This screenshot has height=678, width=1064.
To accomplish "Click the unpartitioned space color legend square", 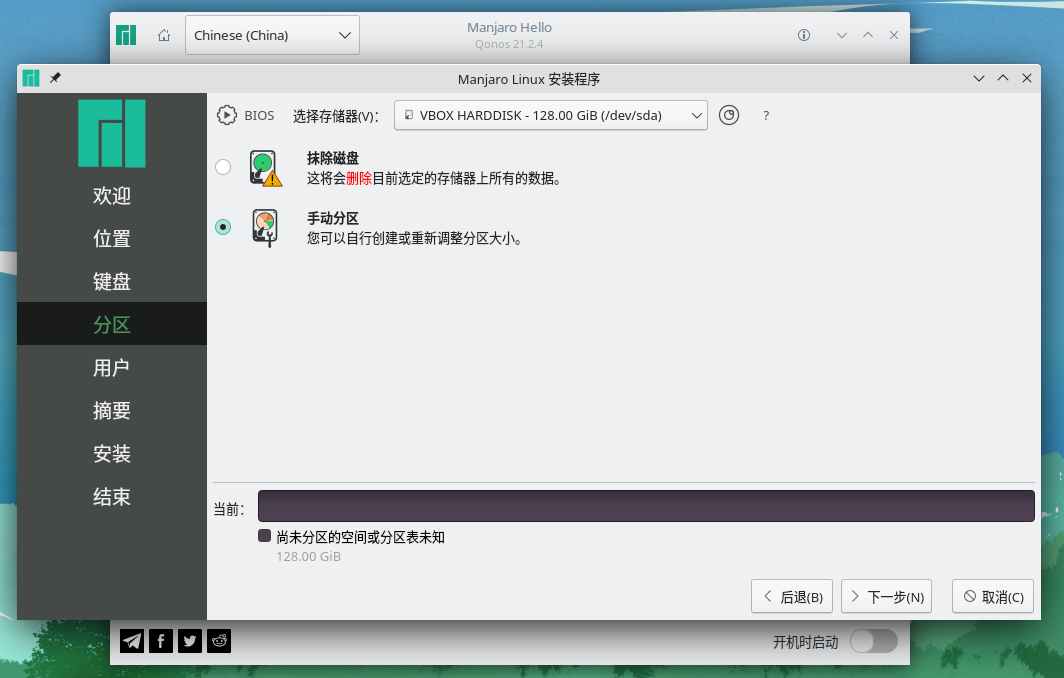I will coord(265,536).
